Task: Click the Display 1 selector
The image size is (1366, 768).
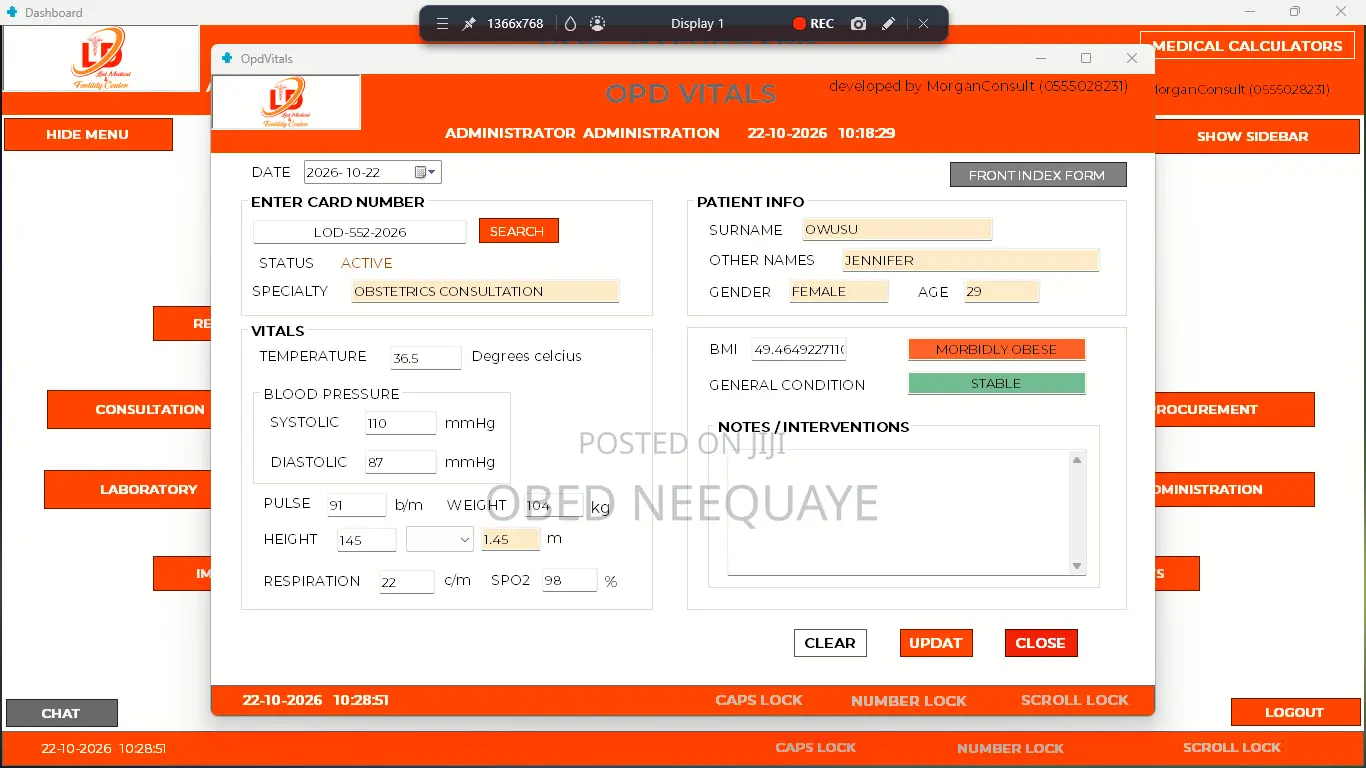Action: [x=697, y=23]
